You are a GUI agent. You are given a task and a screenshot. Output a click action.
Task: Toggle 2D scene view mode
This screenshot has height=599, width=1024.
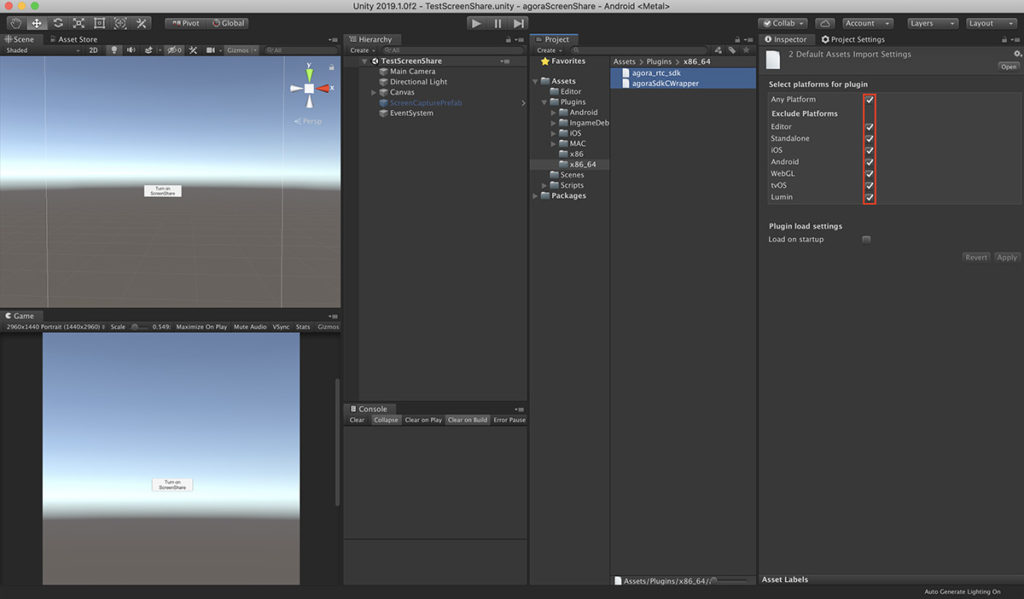(x=93, y=50)
